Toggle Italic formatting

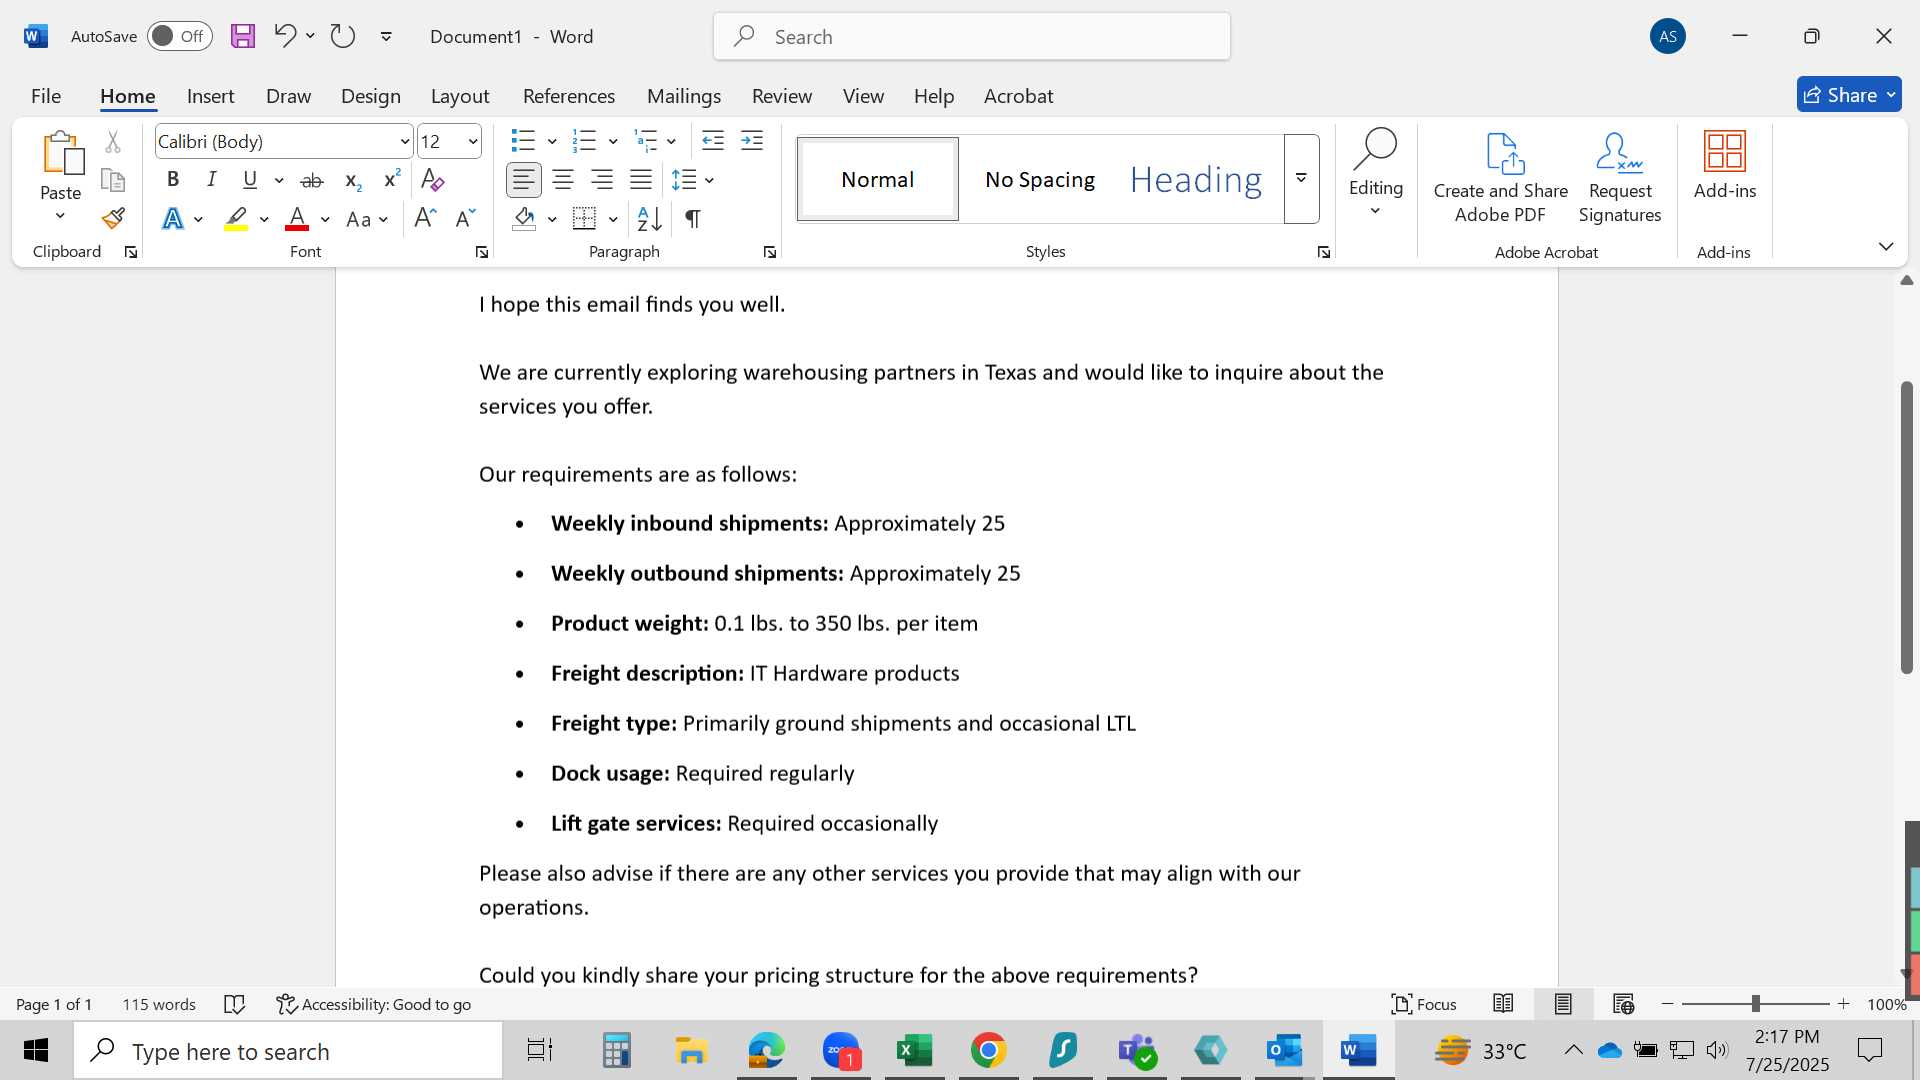[212, 180]
